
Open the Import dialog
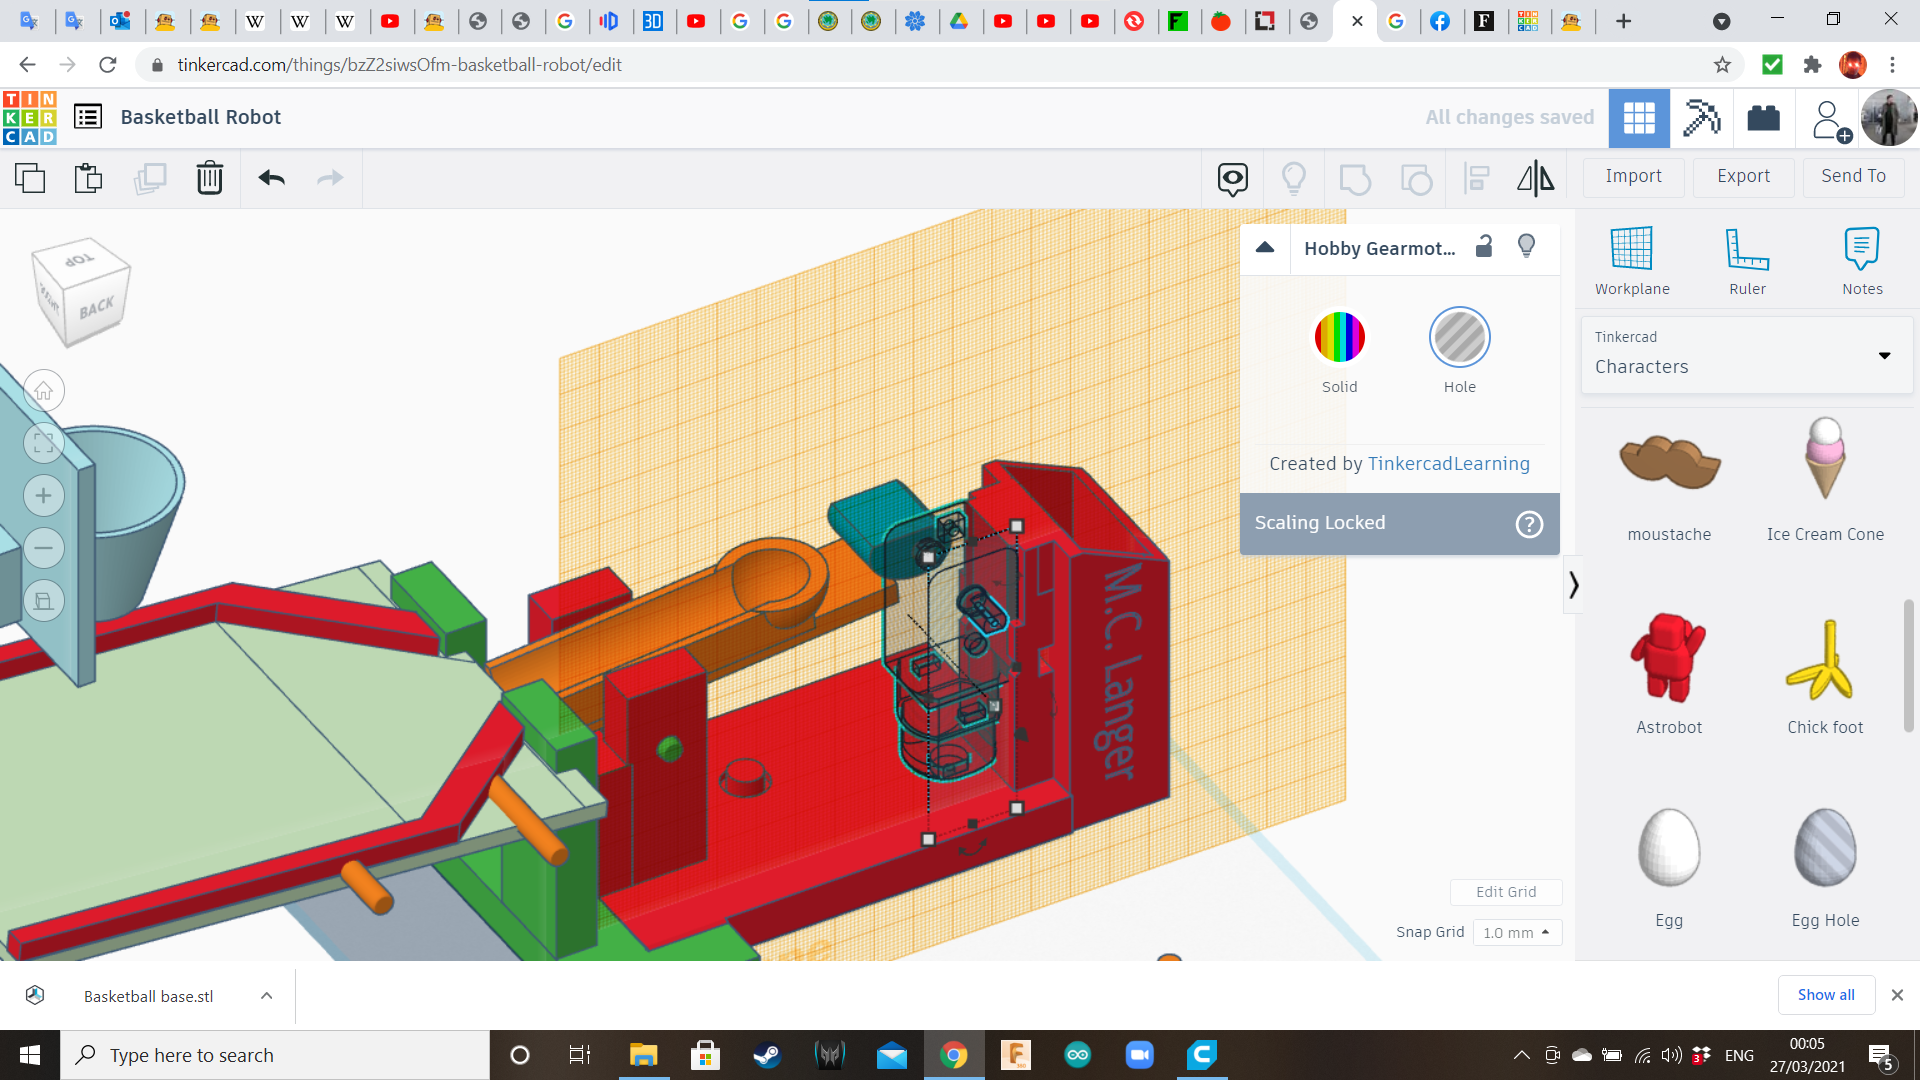[1633, 176]
